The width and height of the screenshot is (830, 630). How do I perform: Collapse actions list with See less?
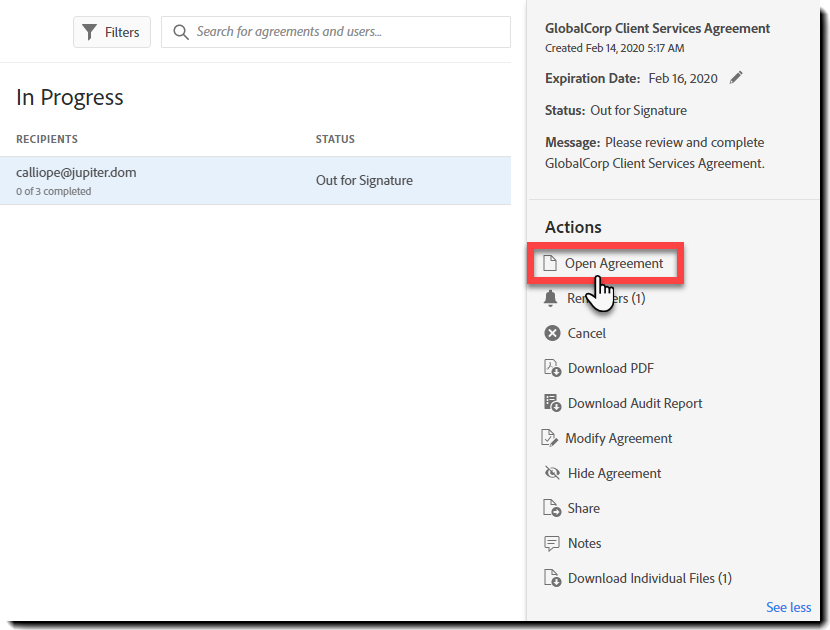(788, 607)
